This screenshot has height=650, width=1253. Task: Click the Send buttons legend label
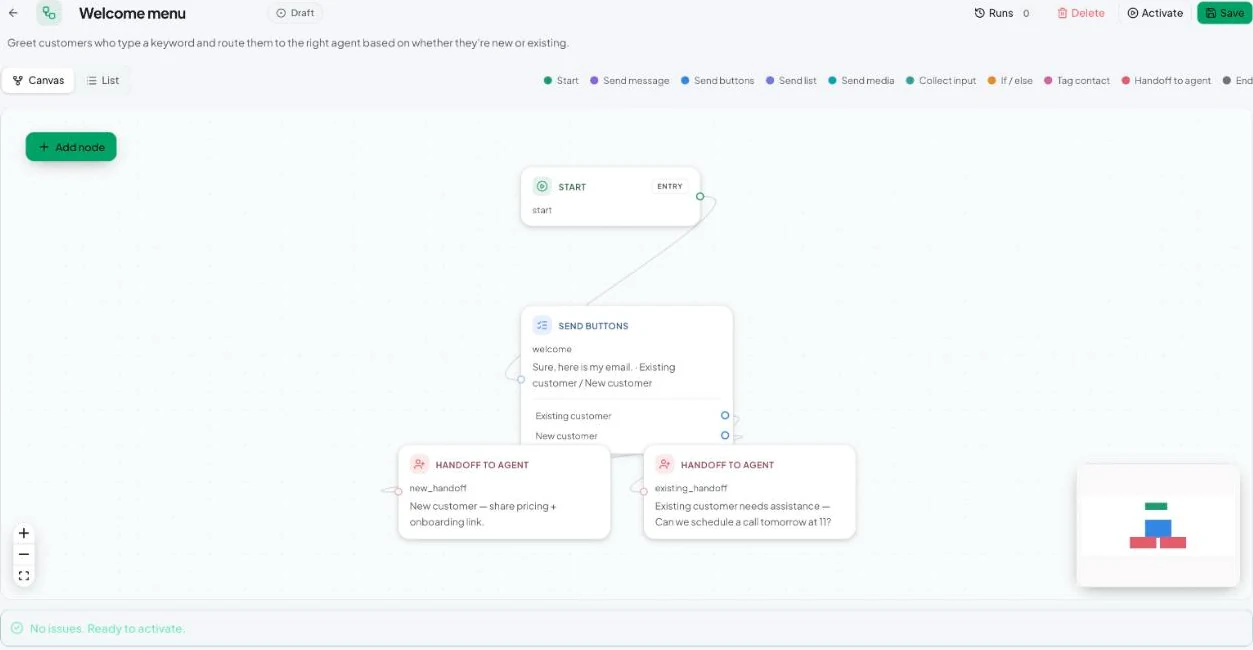(724, 80)
